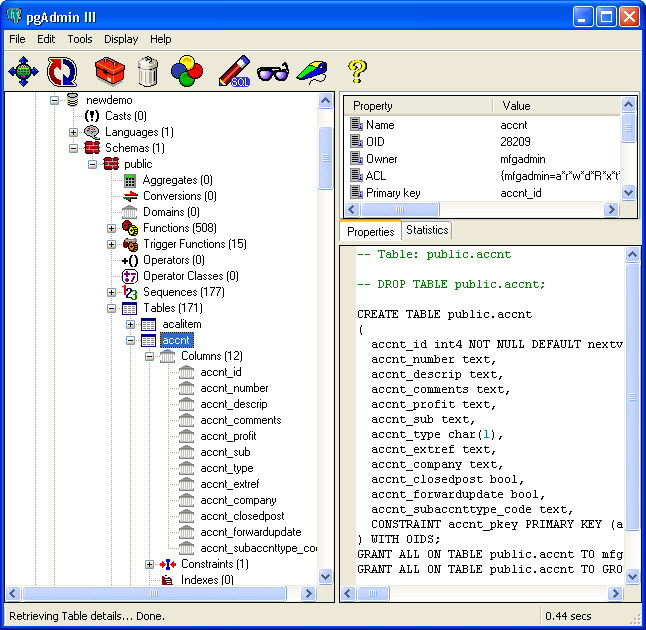Click the Add Server connection toolbar icon
This screenshot has height=630, width=646.
tap(23, 71)
